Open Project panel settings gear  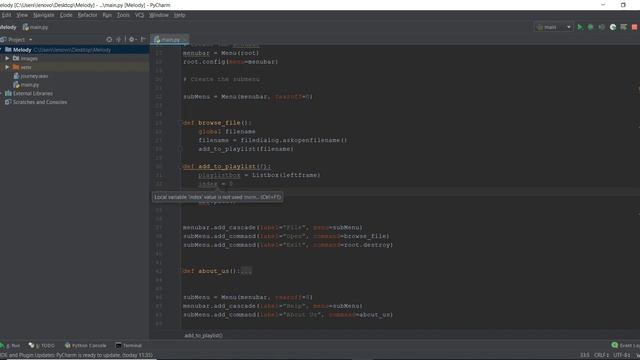click(131, 40)
